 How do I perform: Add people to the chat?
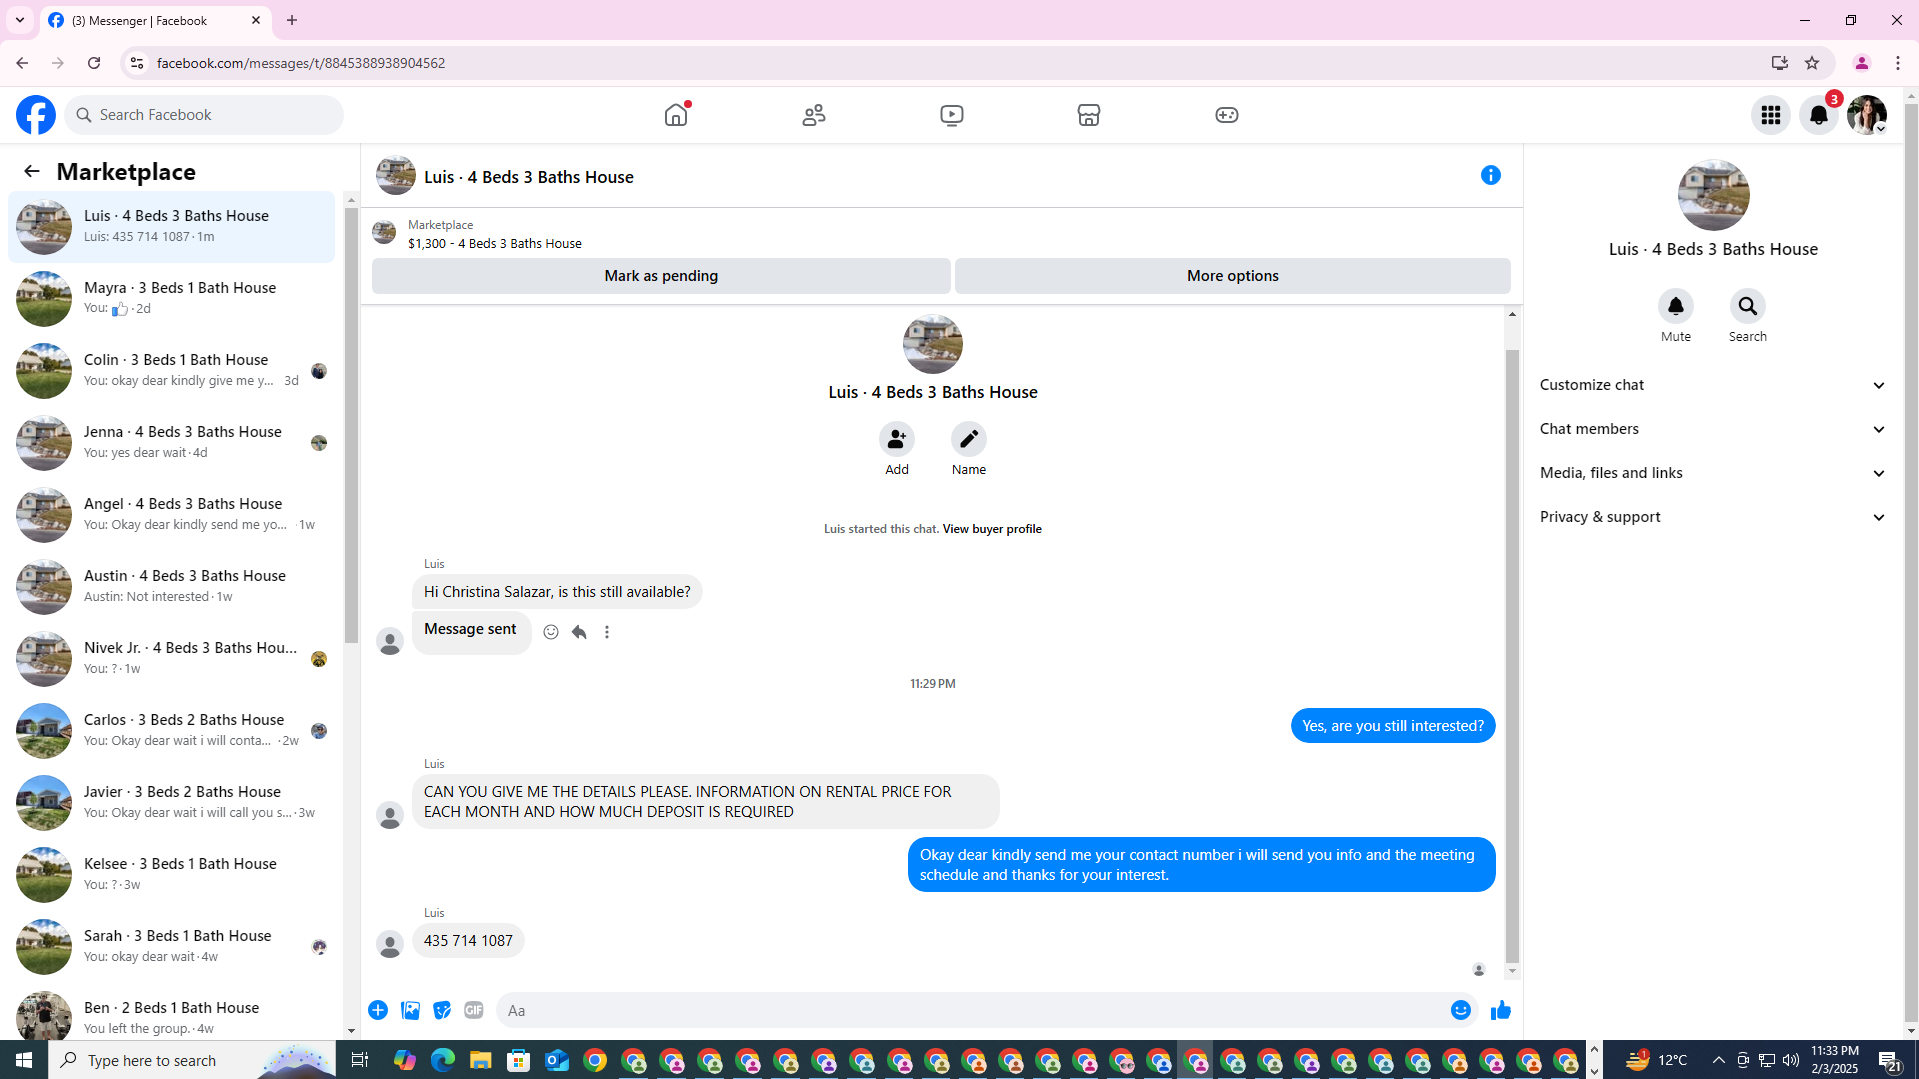coord(897,439)
